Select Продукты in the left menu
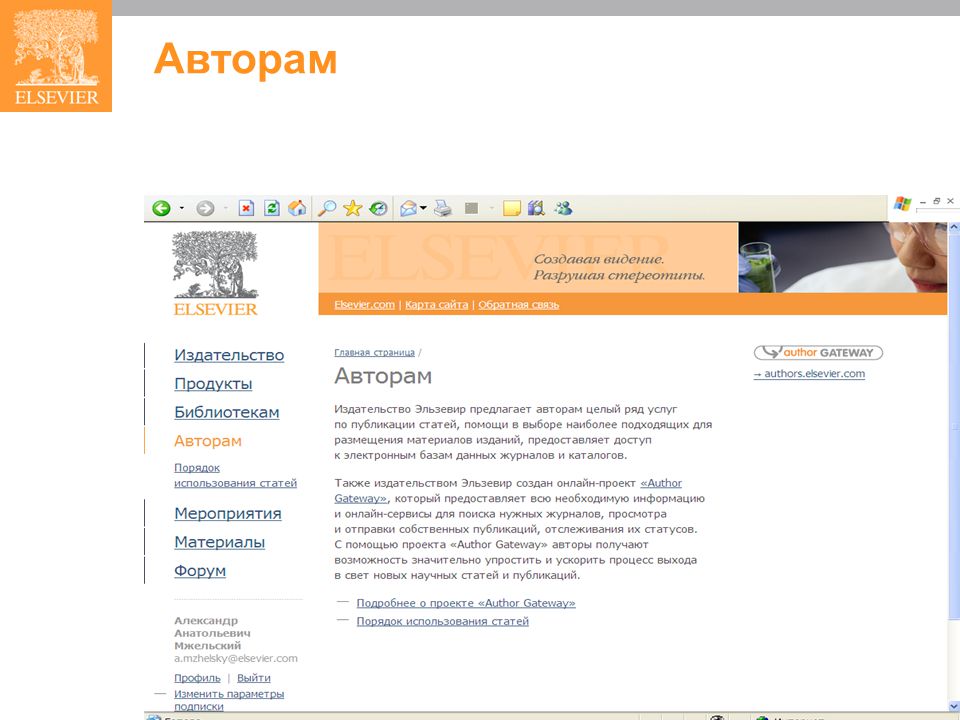The height and width of the screenshot is (720, 960). tap(213, 384)
